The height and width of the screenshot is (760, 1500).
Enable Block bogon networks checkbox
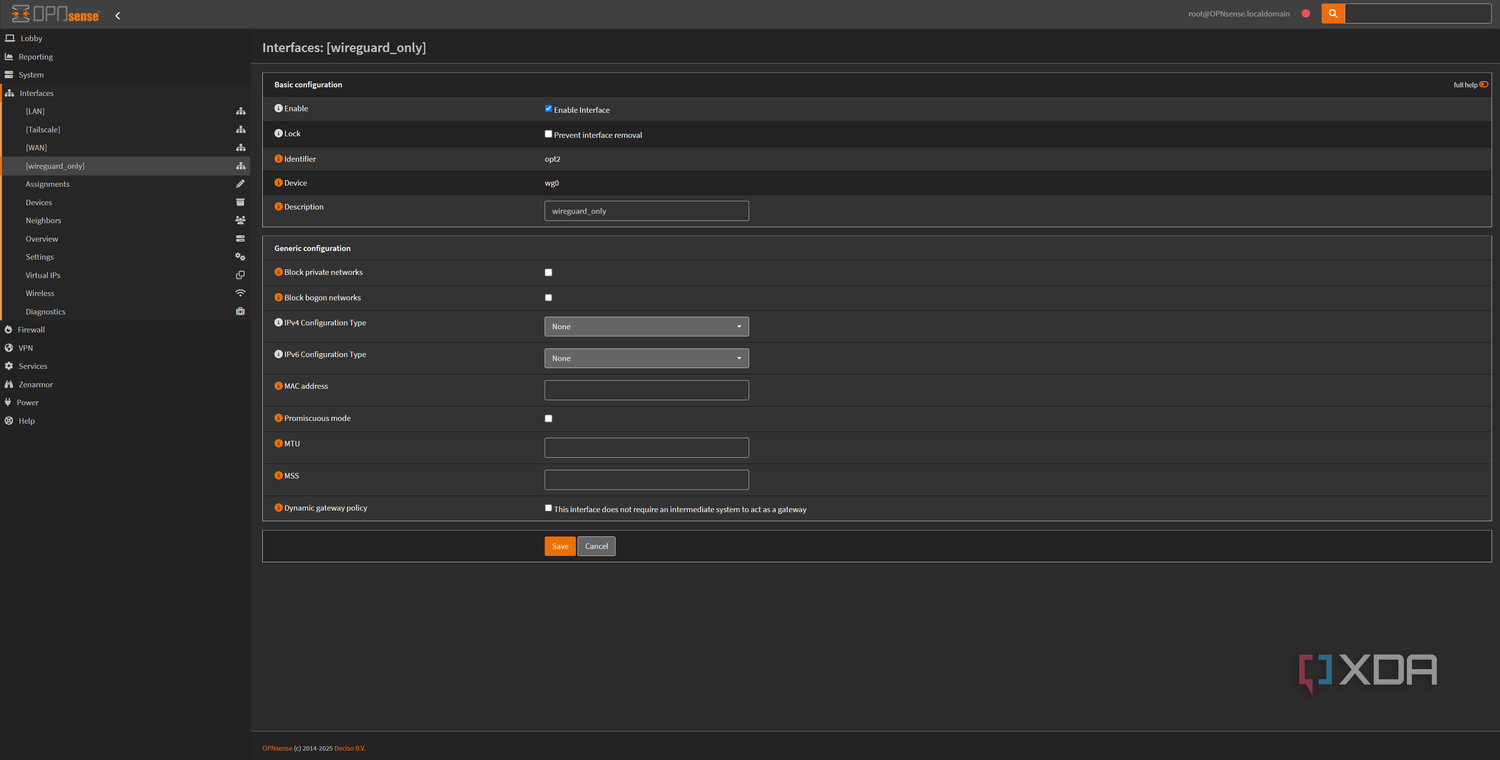coord(548,298)
